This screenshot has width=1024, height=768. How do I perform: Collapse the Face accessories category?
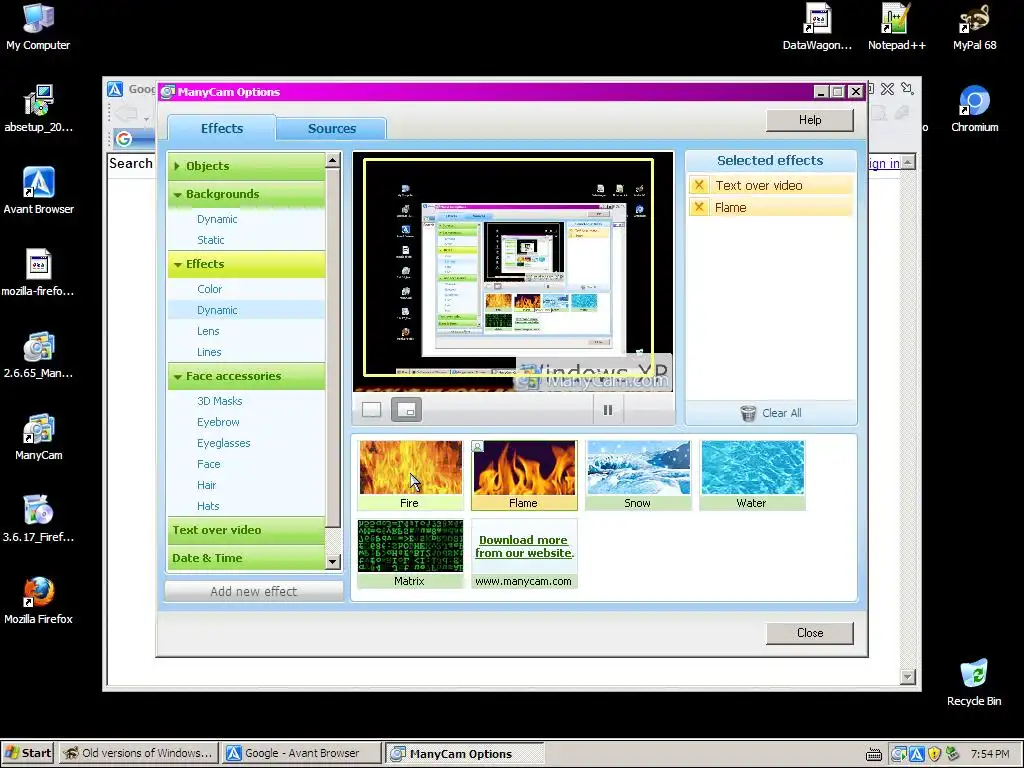click(246, 376)
